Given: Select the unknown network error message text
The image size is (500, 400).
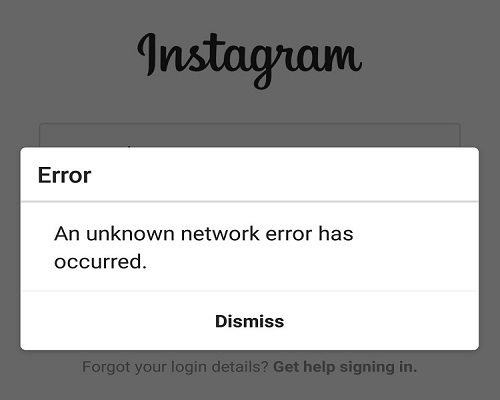Looking at the screenshot, I should pyautogui.click(x=204, y=247).
